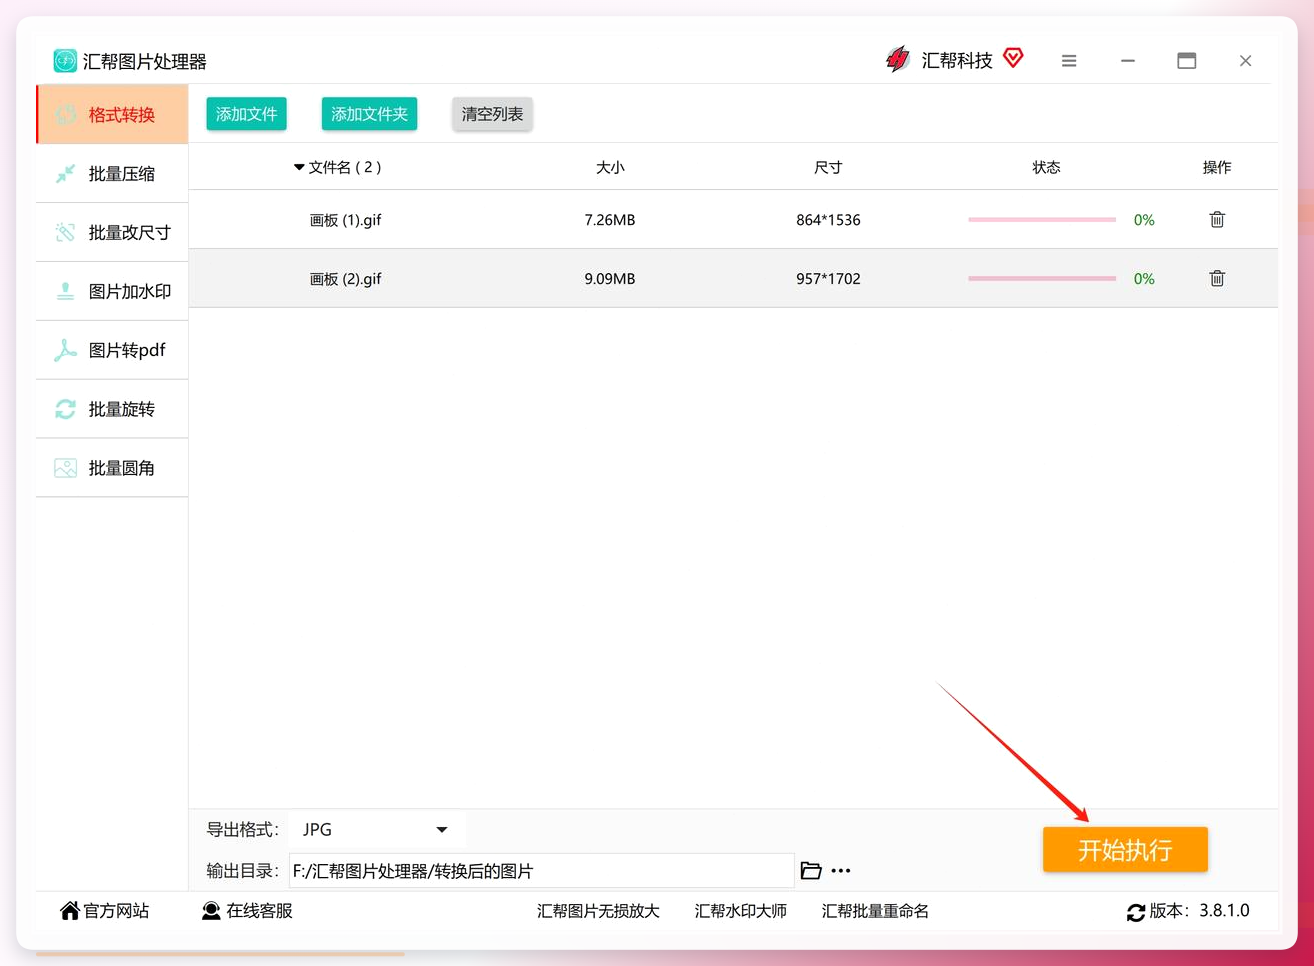Delete 画板 (2).gif with trash icon

[x=1217, y=278]
